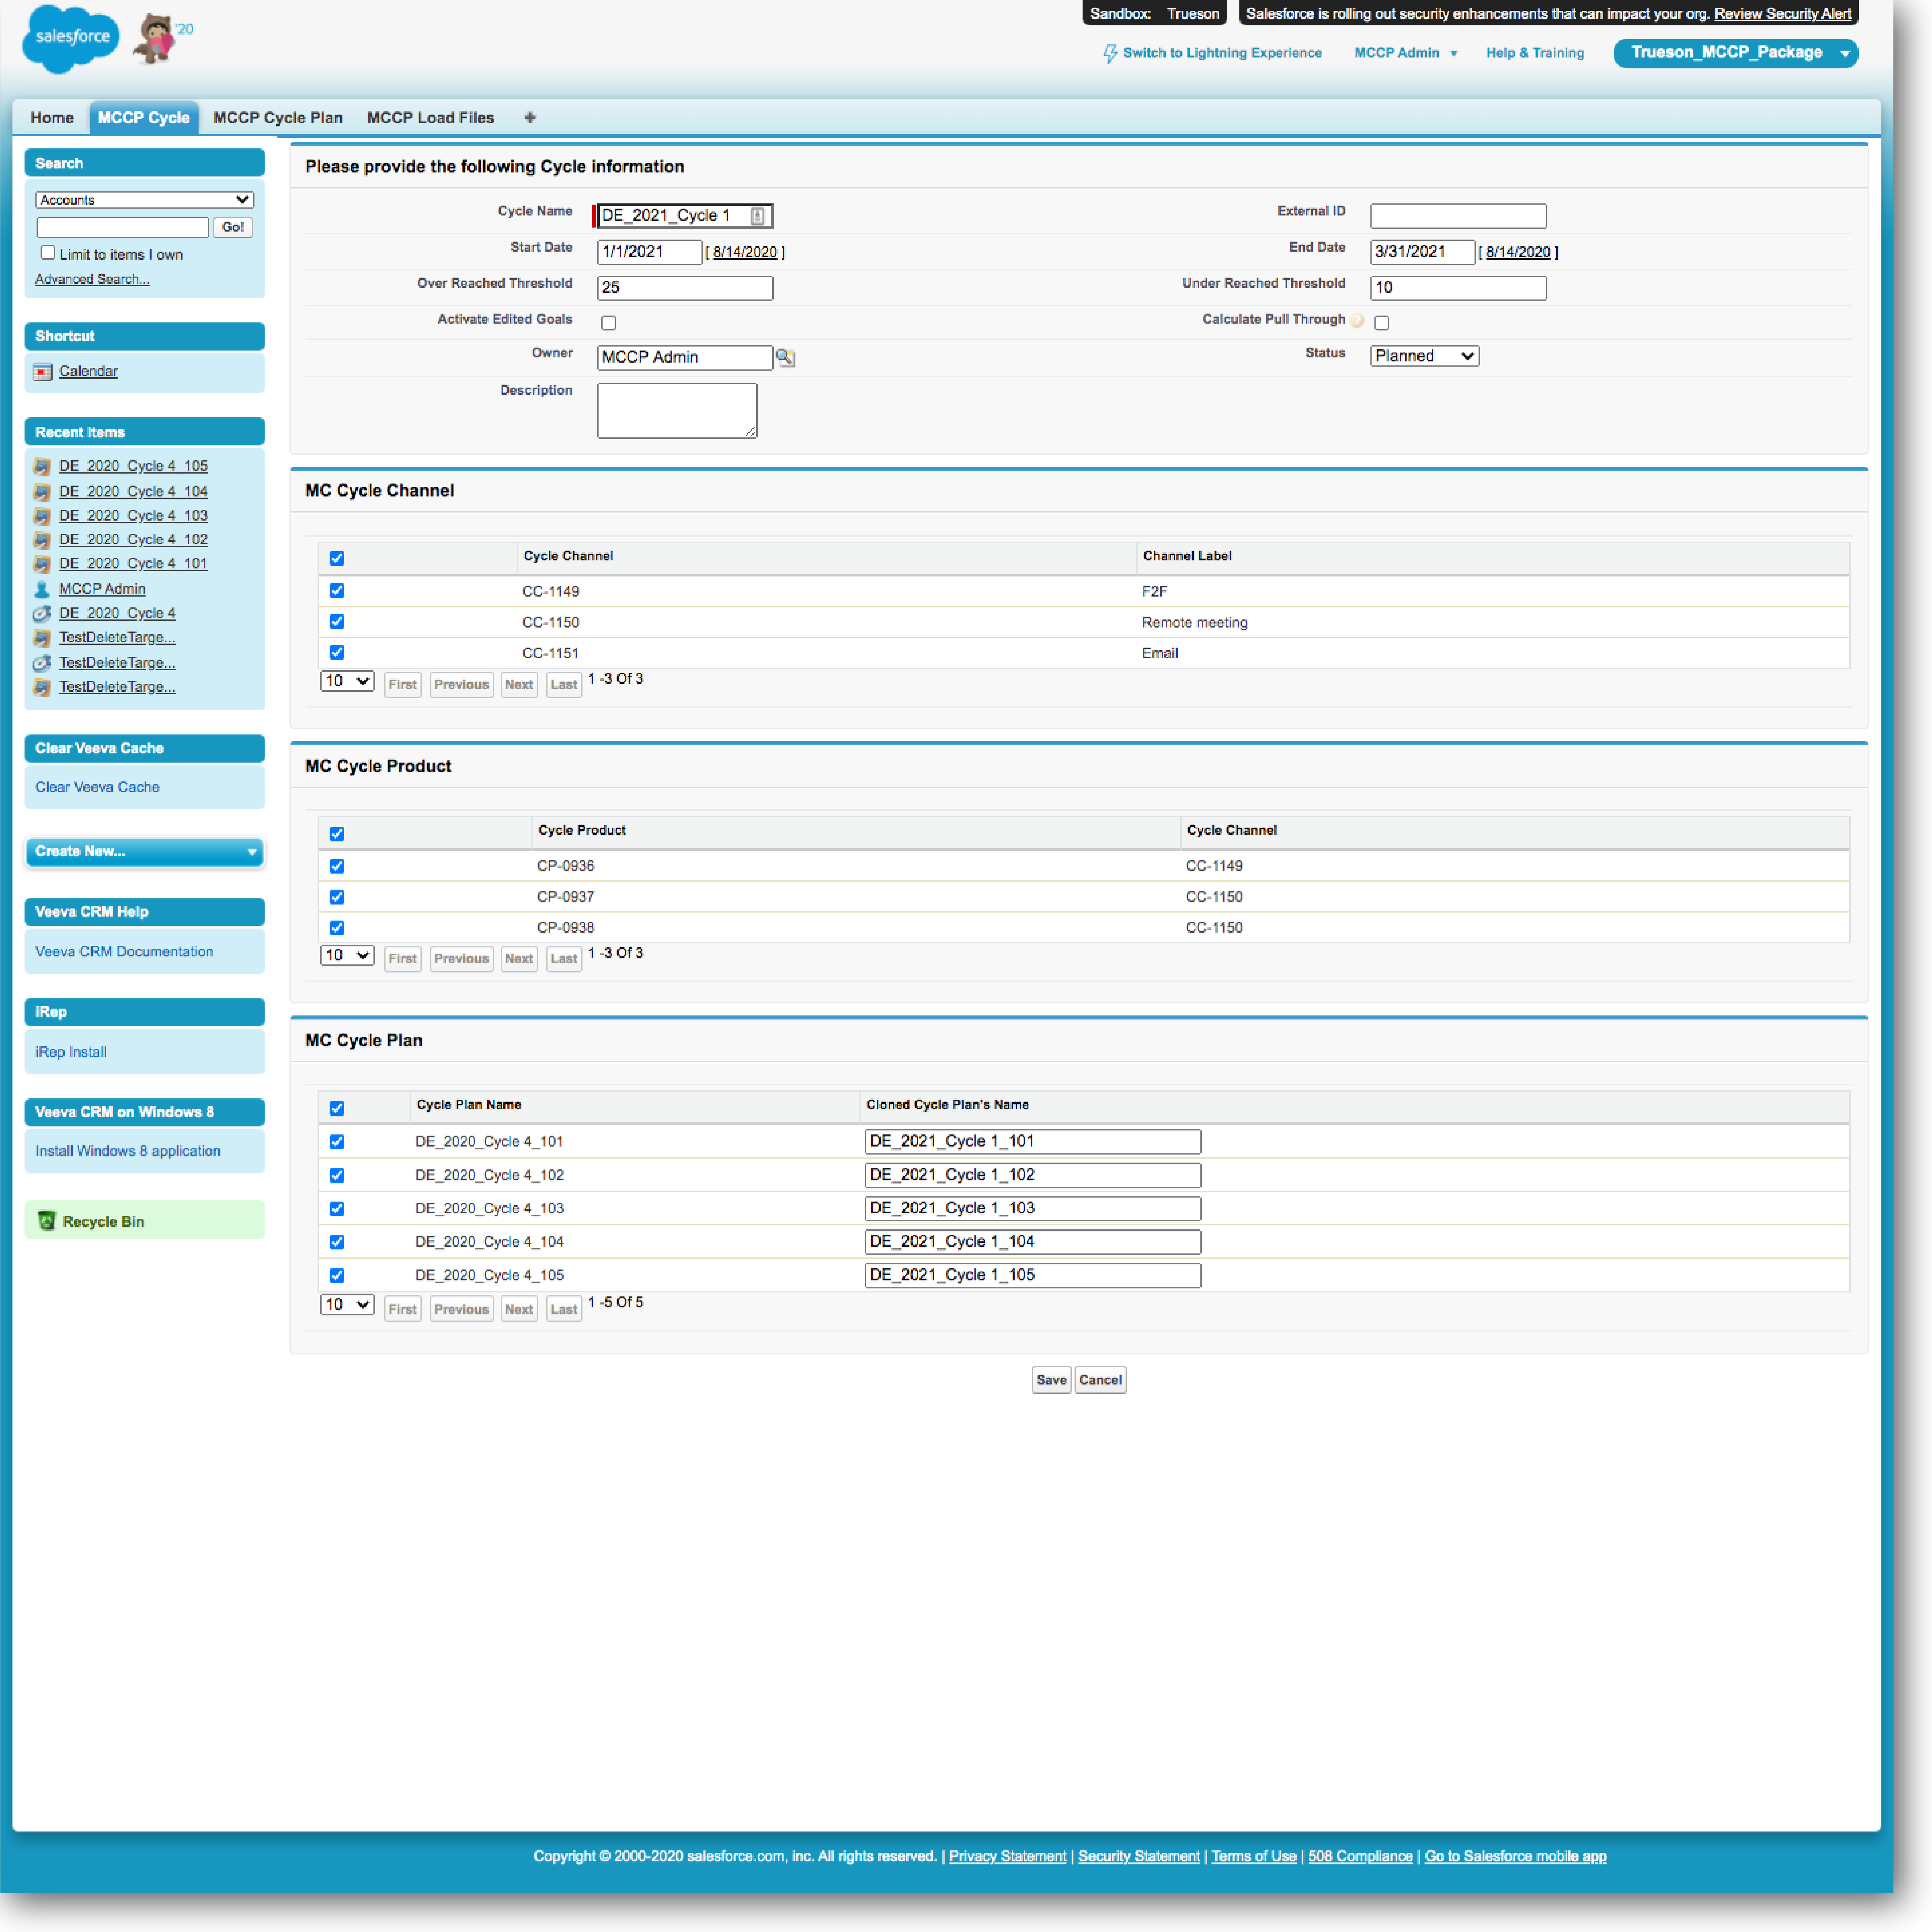Viewport: 1932px width, 1932px height.
Task: Click the External ID input field
Action: point(1458,216)
